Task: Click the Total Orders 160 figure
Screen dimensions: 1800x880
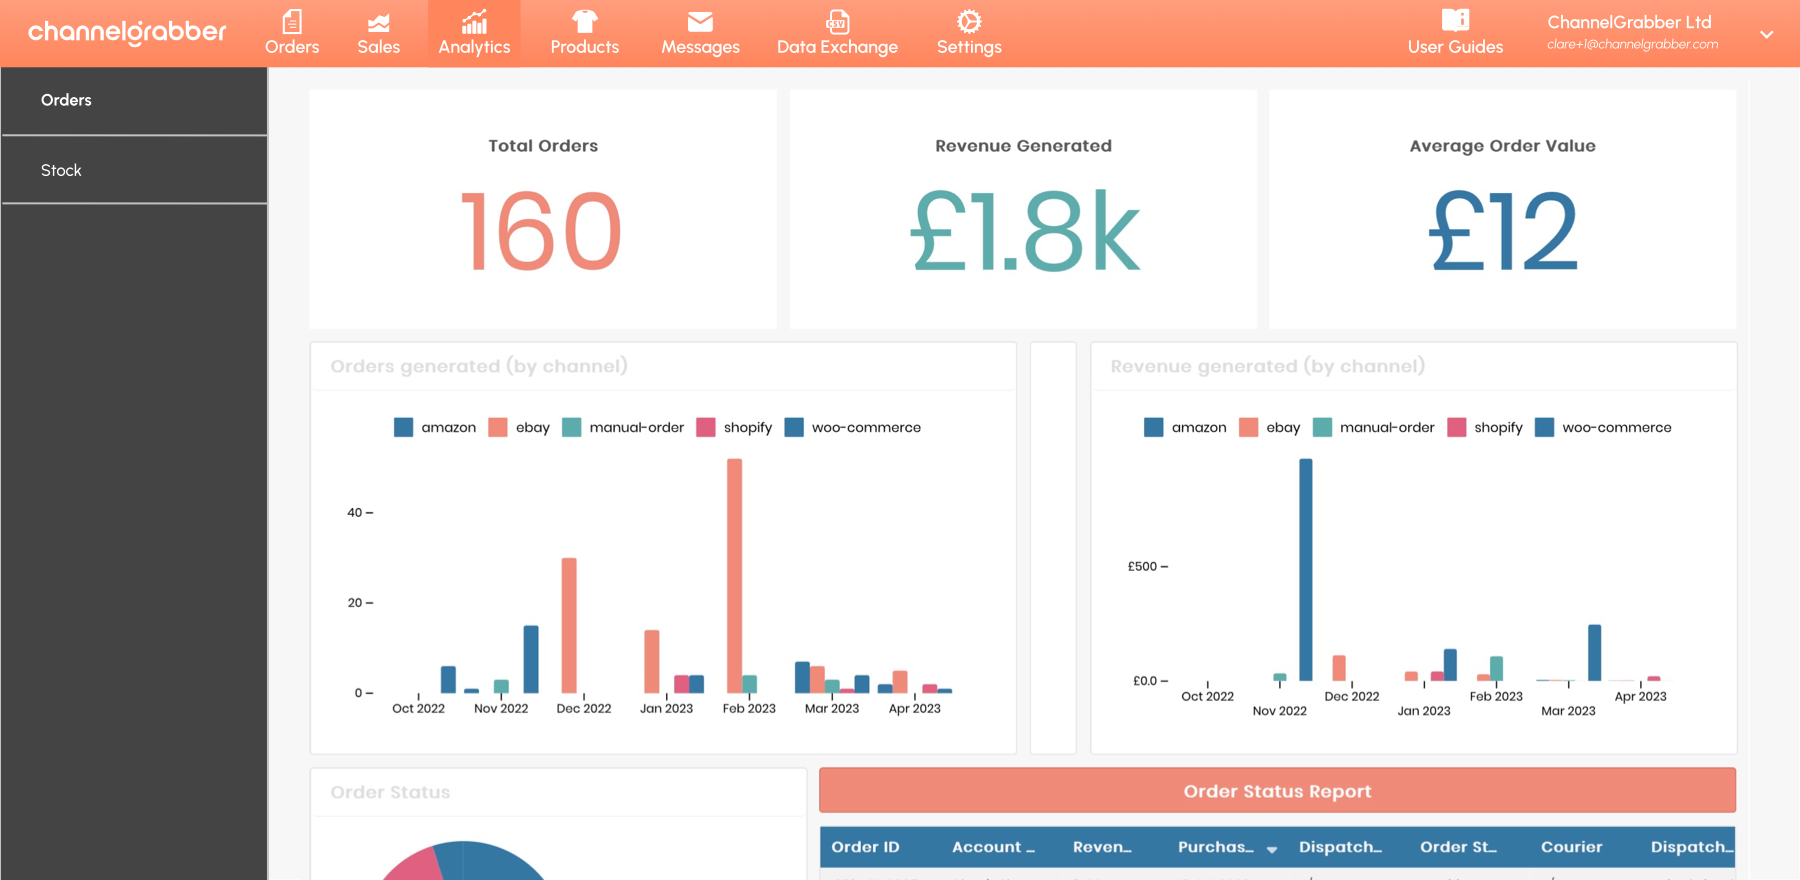Action: pos(541,232)
